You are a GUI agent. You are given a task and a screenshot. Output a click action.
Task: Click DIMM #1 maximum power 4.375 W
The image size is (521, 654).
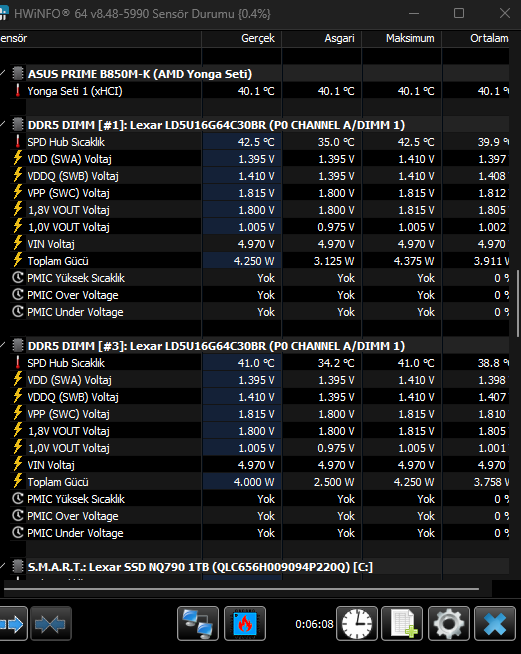[x=414, y=261]
